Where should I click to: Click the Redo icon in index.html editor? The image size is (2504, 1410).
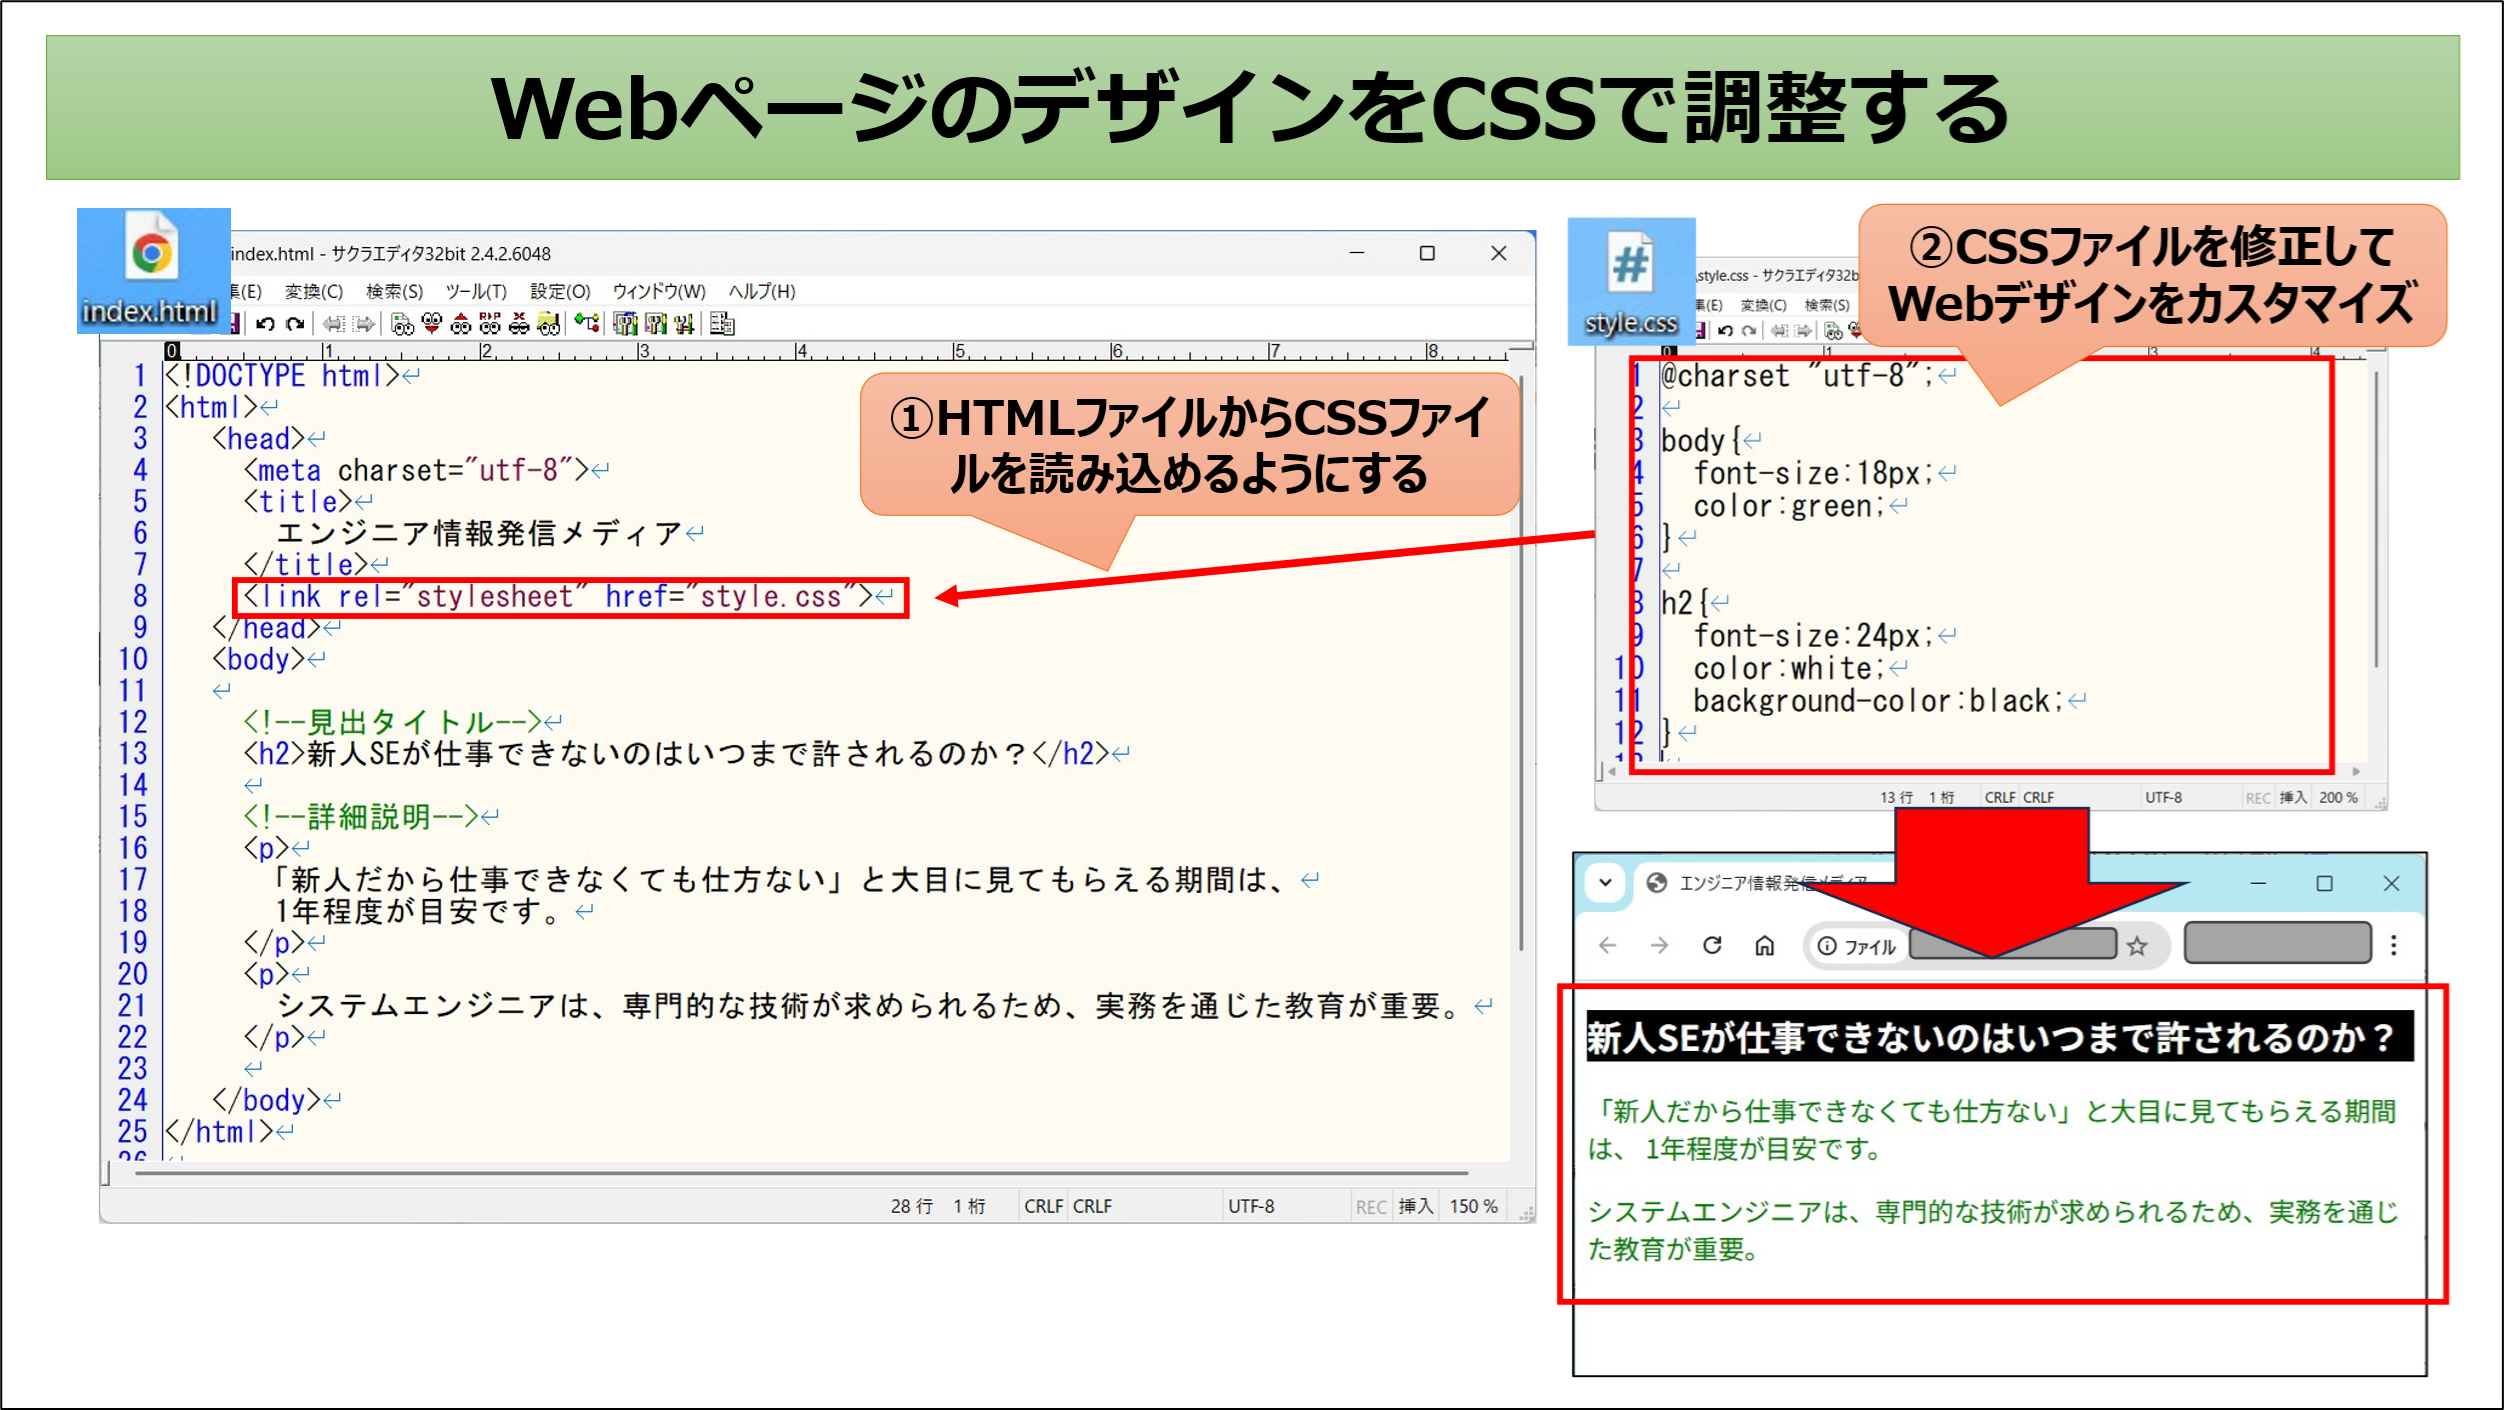point(294,324)
